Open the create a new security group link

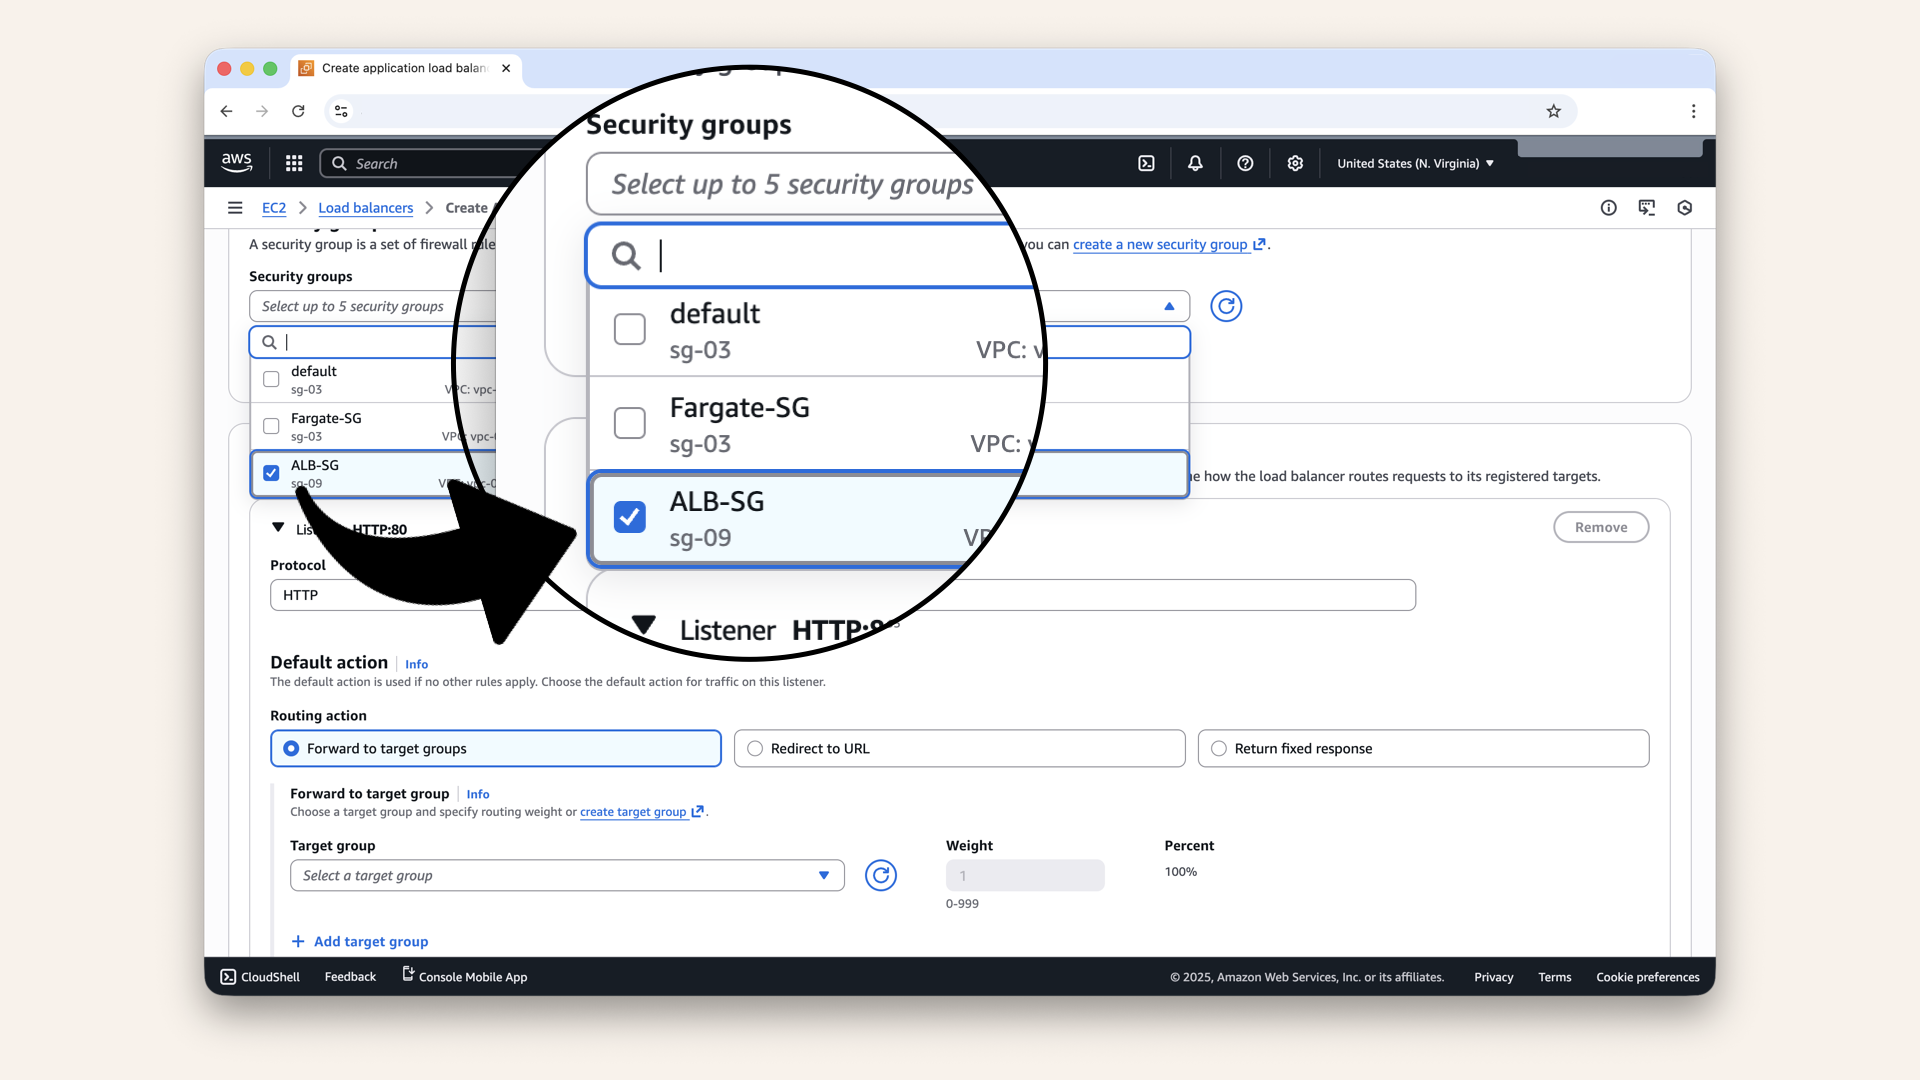coord(1160,245)
